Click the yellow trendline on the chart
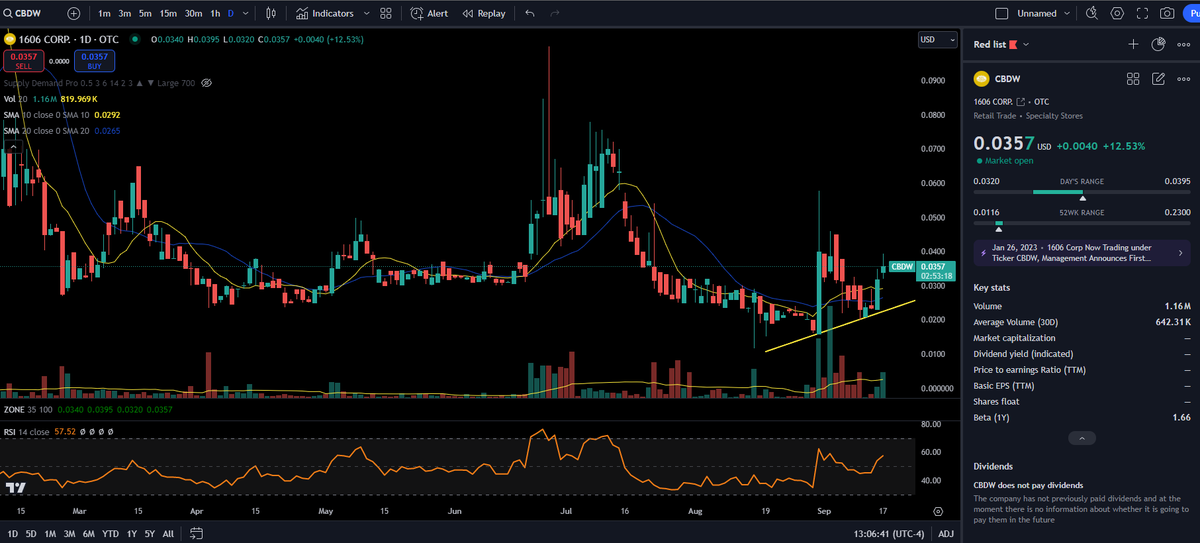Viewport: 1200px width, 543px height. (840, 325)
